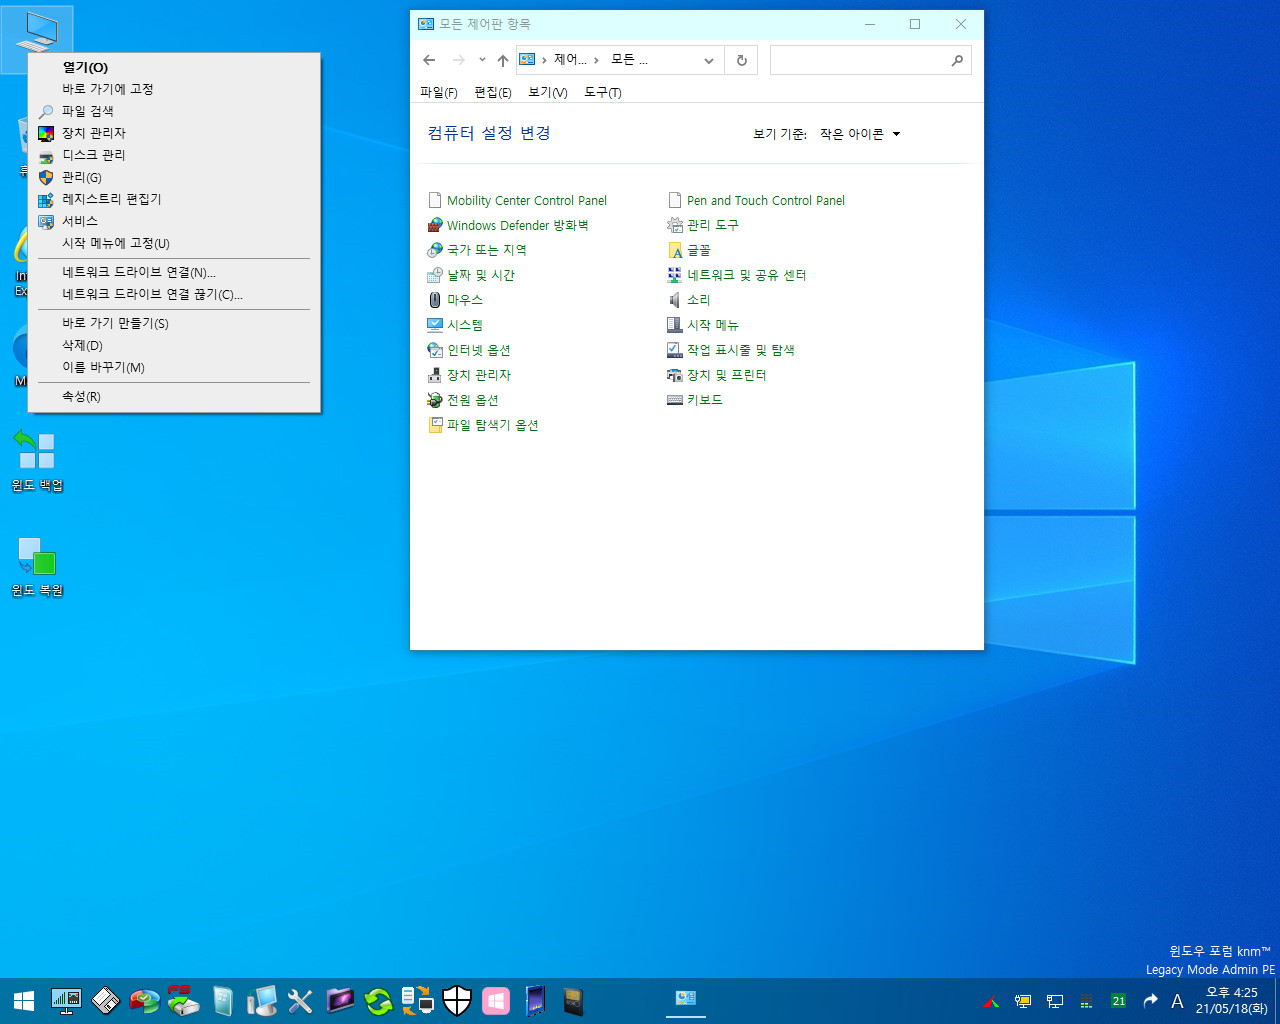Click the red-green triangle tray icon
This screenshot has width=1280, height=1024.
tap(991, 1001)
